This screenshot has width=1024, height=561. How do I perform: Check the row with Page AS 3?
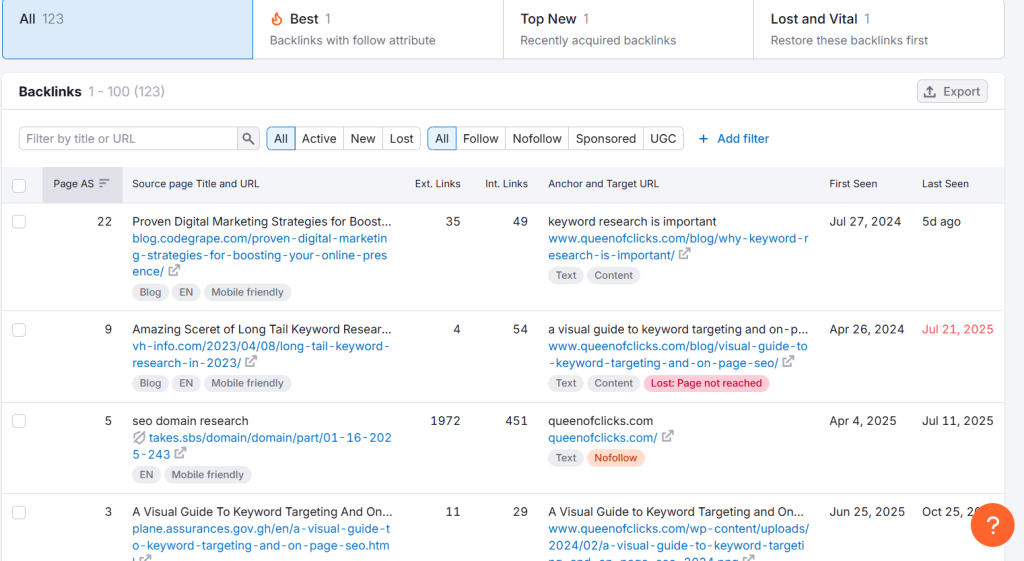pyautogui.click(x=19, y=512)
